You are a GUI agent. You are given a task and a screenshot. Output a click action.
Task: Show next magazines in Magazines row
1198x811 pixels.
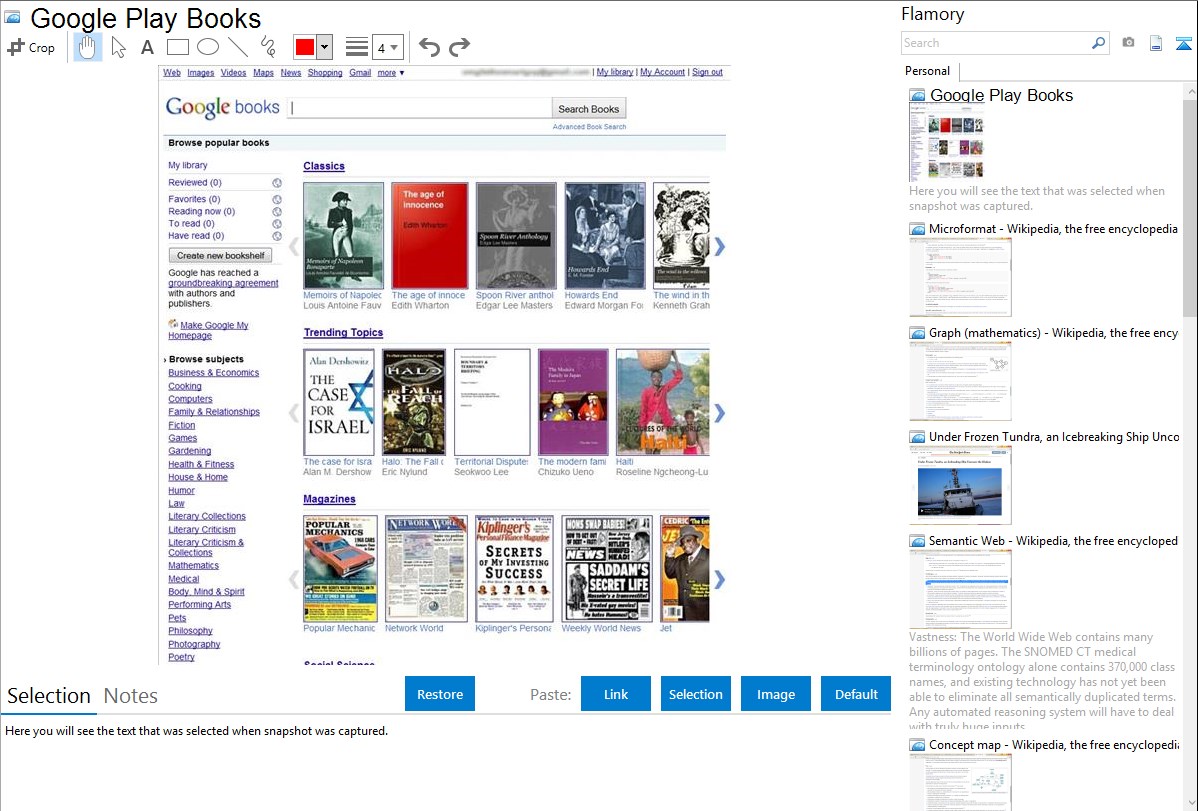[x=719, y=579]
